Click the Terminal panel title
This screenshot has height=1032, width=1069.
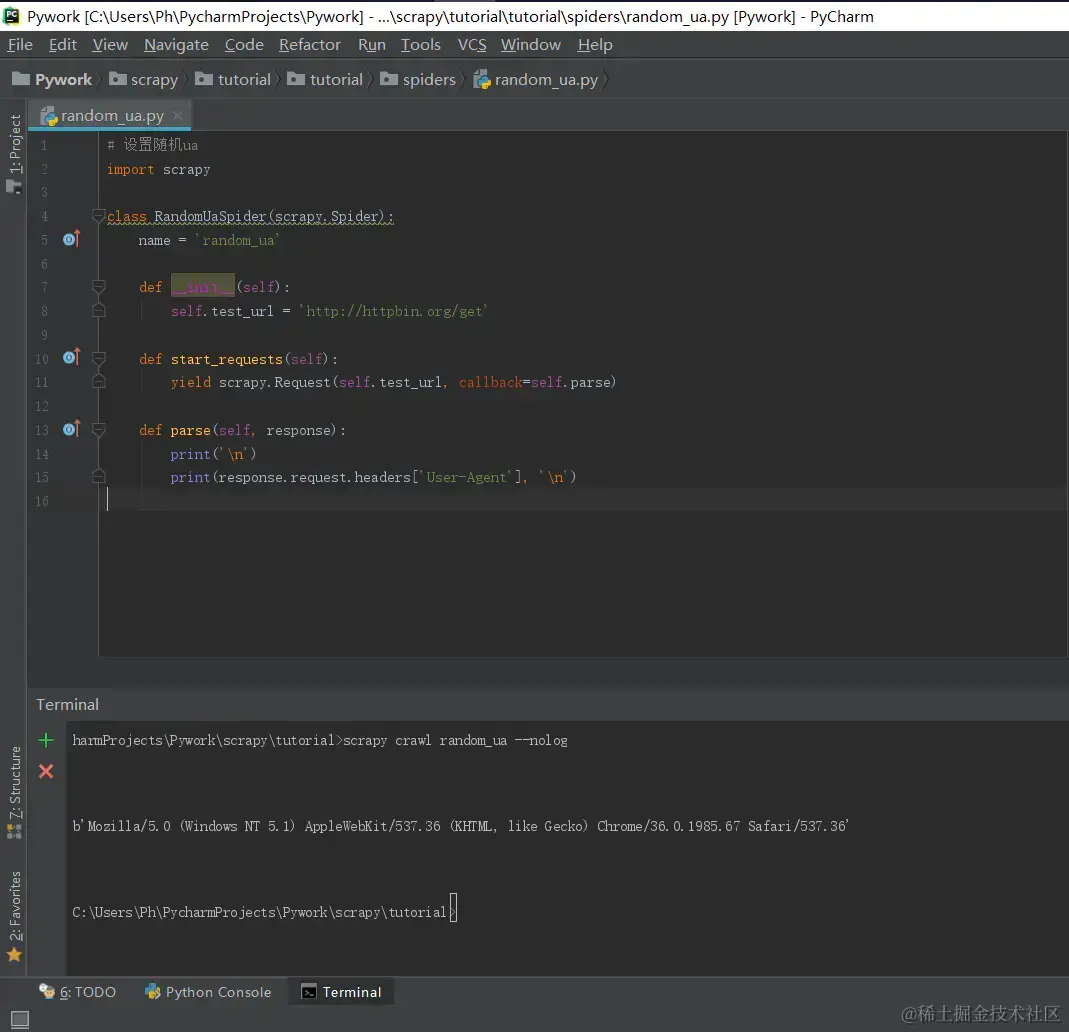click(x=67, y=704)
